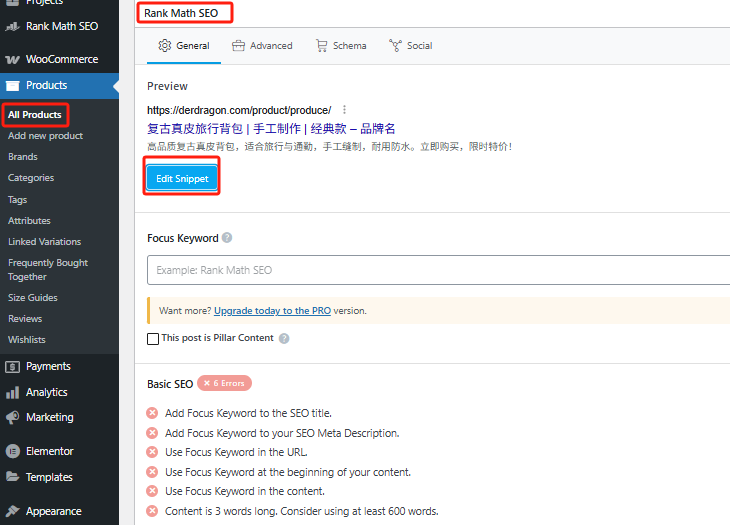Open the Schema tab
Viewport: 730px width, 525px height.
coord(341,46)
